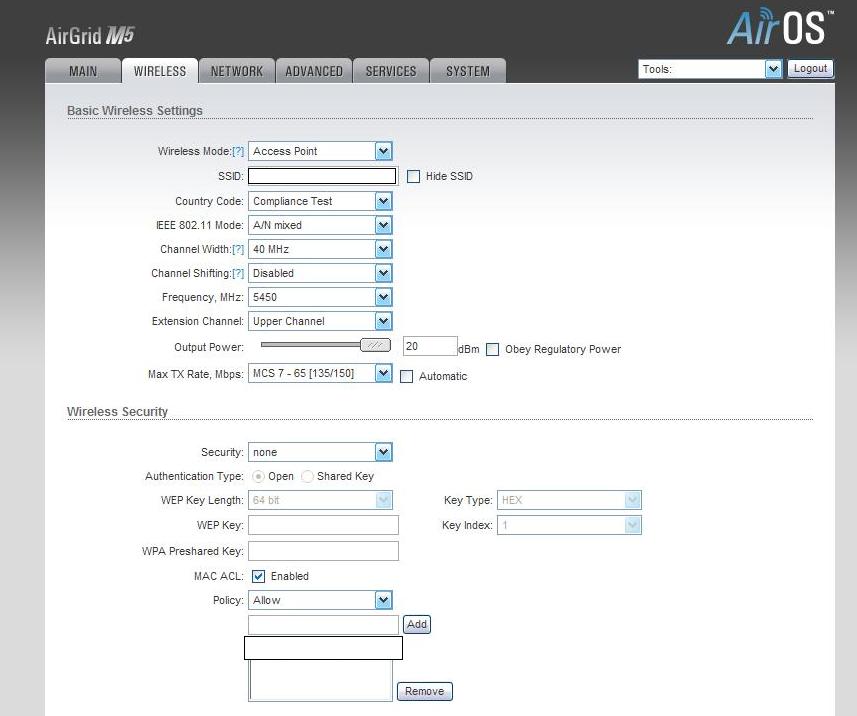Click the Logout button

pyautogui.click(x=810, y=69)
